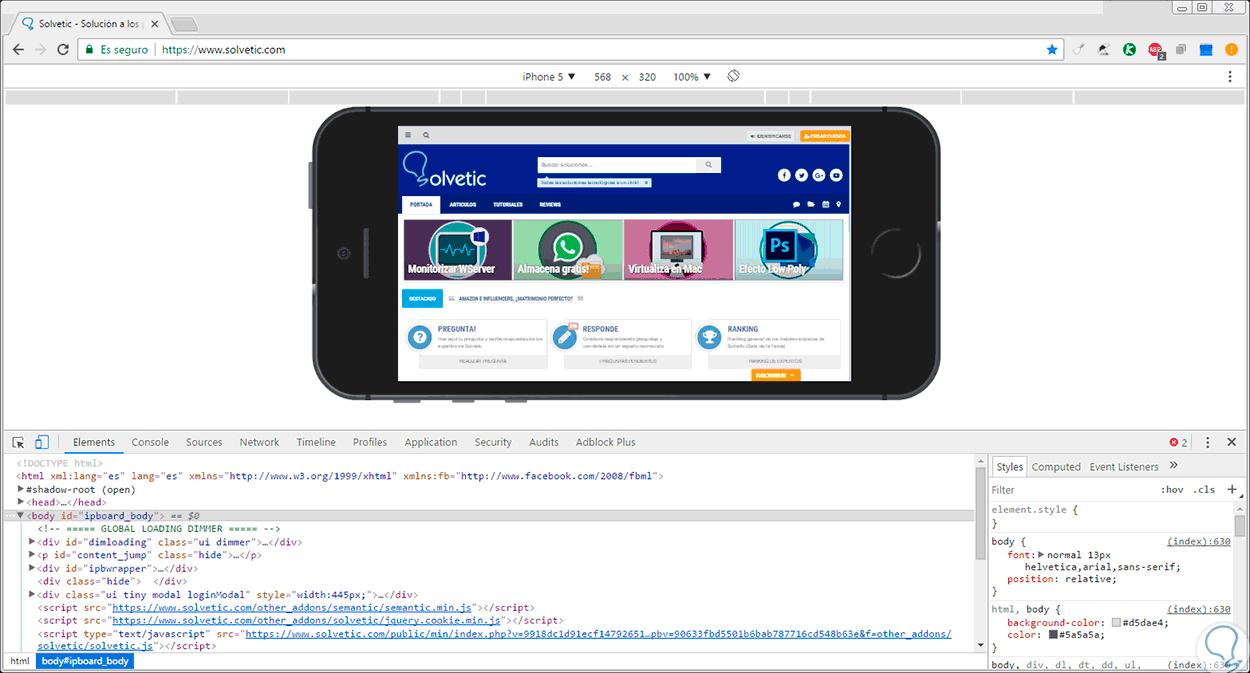Click the blue calendar extension icon
This screenshot has width=1250, height=673.
pyautogui.click(x=1205, y=49)
